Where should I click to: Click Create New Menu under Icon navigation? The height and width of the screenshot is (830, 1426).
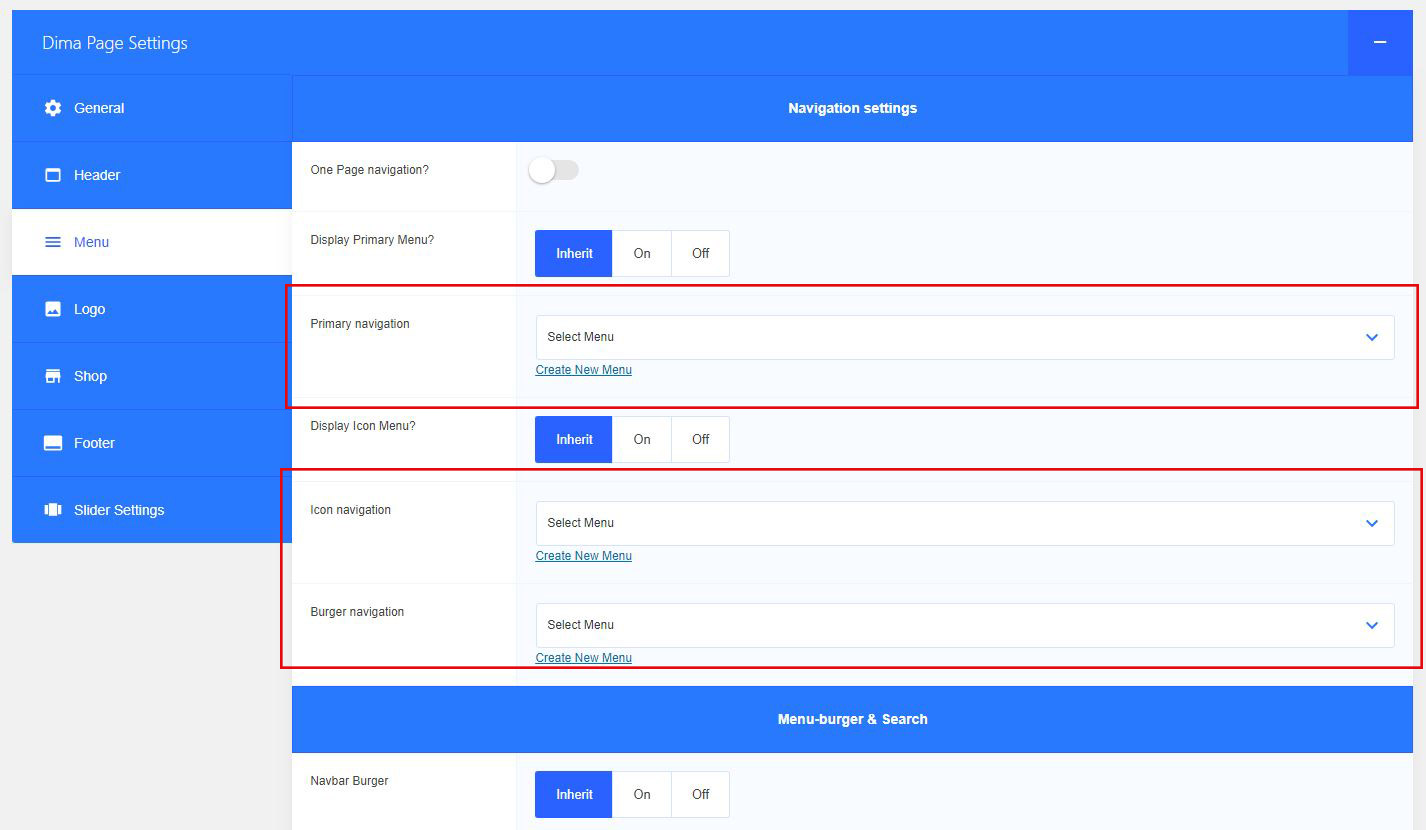pos(584,556)
